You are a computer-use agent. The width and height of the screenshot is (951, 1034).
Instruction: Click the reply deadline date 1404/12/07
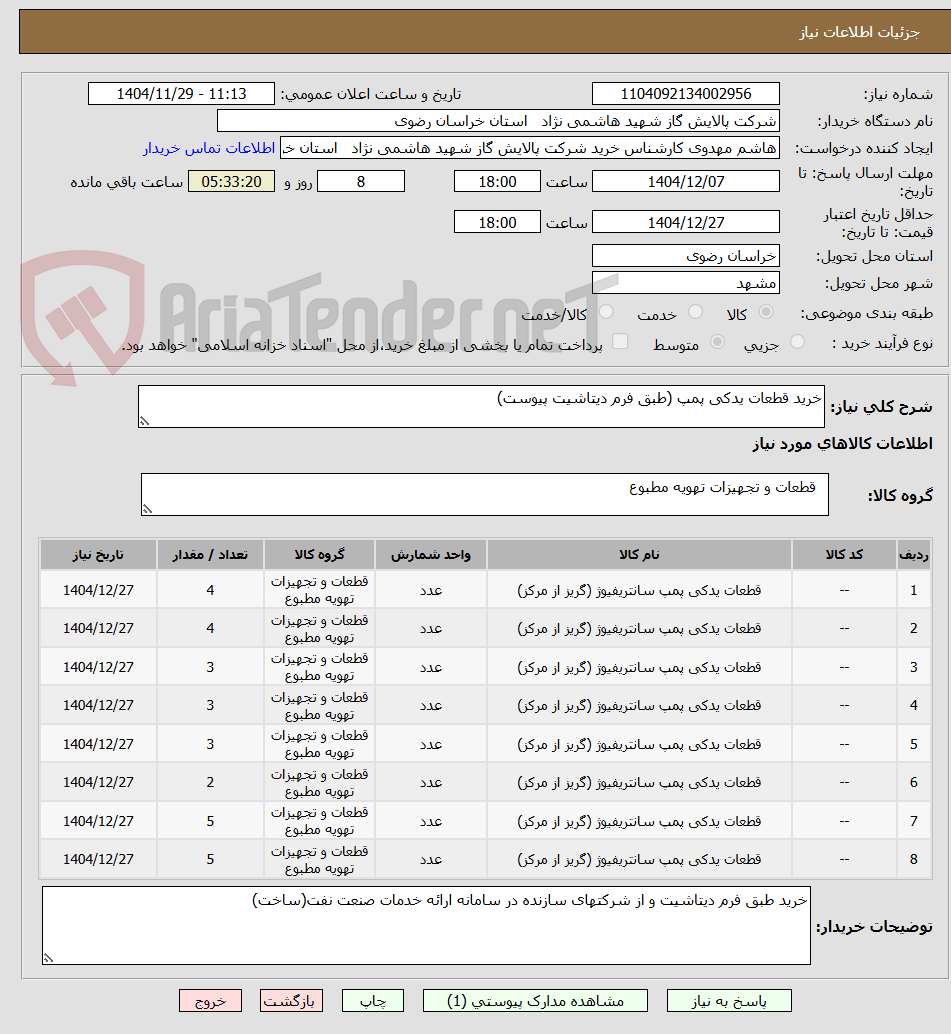(x=686, y=181)
